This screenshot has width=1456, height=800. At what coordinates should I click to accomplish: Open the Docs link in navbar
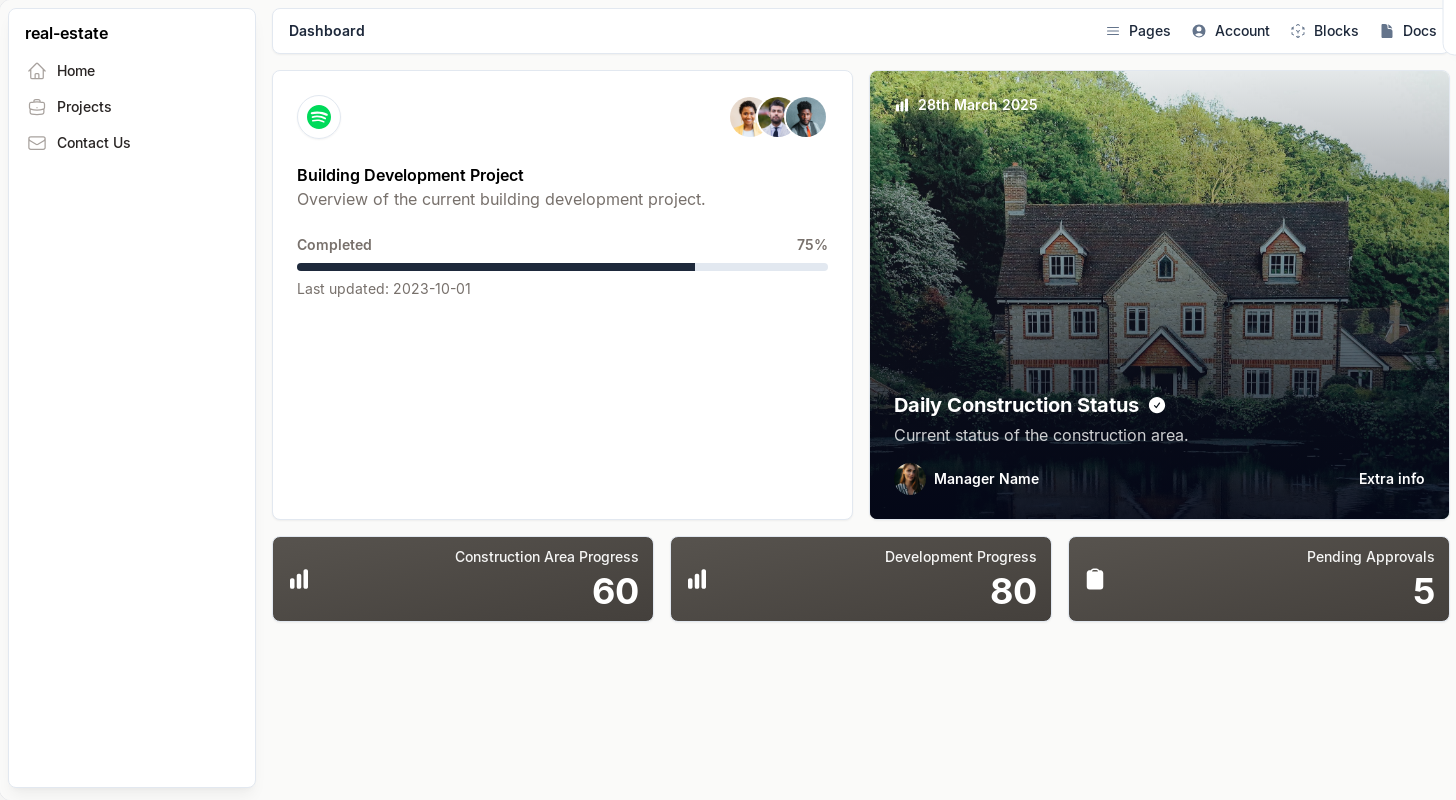pos(1408,31)
